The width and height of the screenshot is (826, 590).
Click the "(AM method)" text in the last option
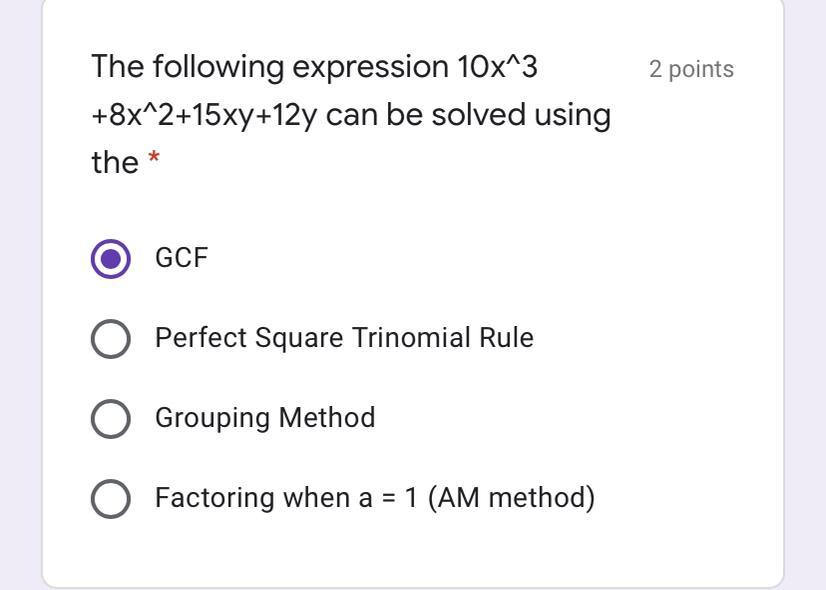pyautogui.click(x=511, y=498)
